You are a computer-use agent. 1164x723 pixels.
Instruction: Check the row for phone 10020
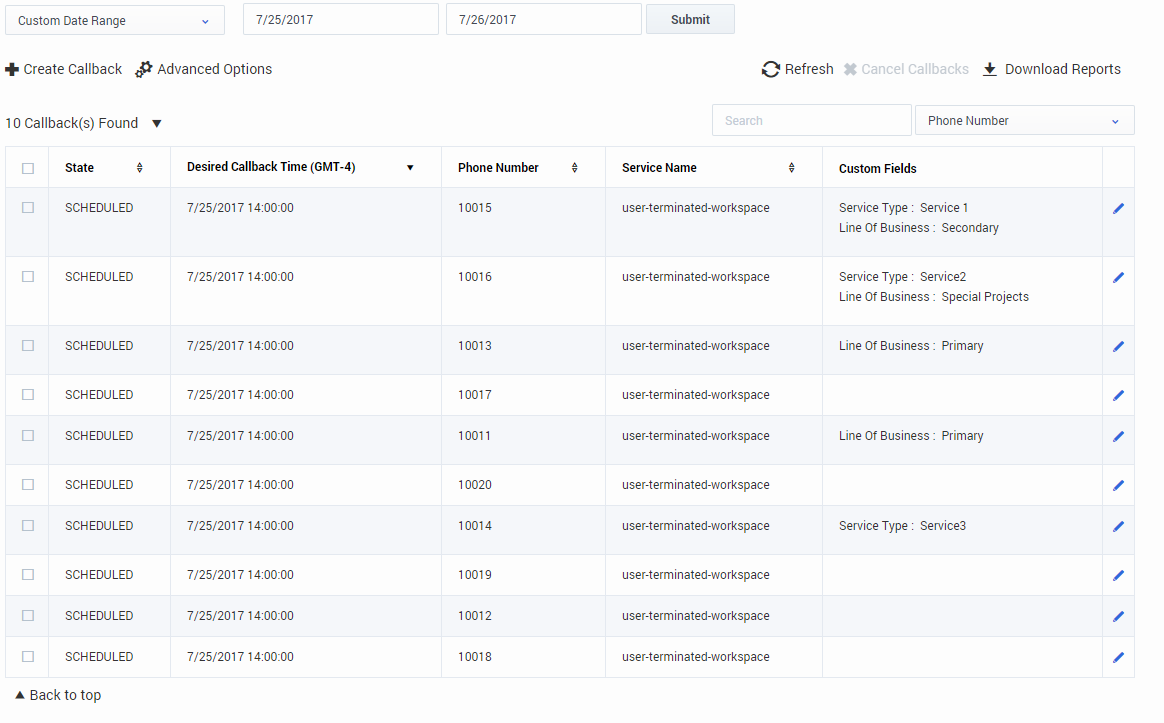pyautogui.click(x=28, y=485)
